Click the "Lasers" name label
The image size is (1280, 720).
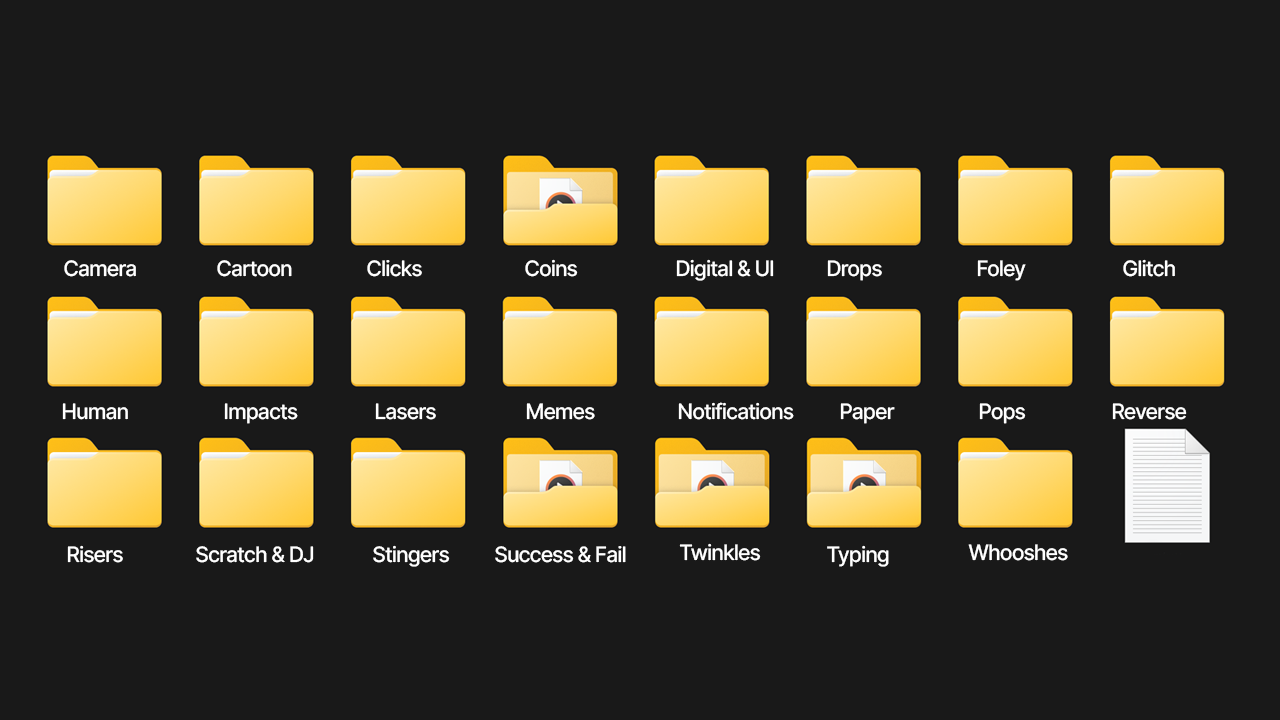click(405, 412)
